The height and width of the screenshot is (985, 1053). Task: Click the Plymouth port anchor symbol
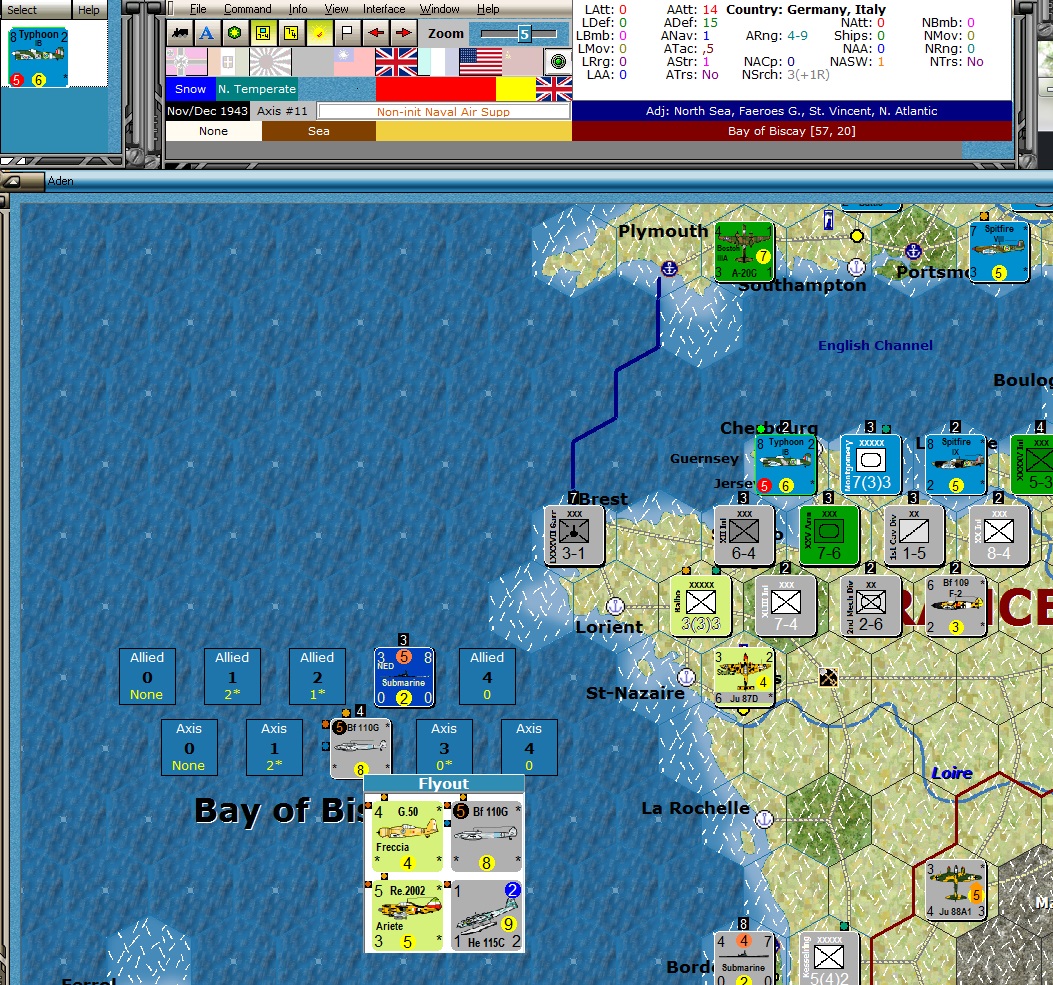click(x=669, y=269)
